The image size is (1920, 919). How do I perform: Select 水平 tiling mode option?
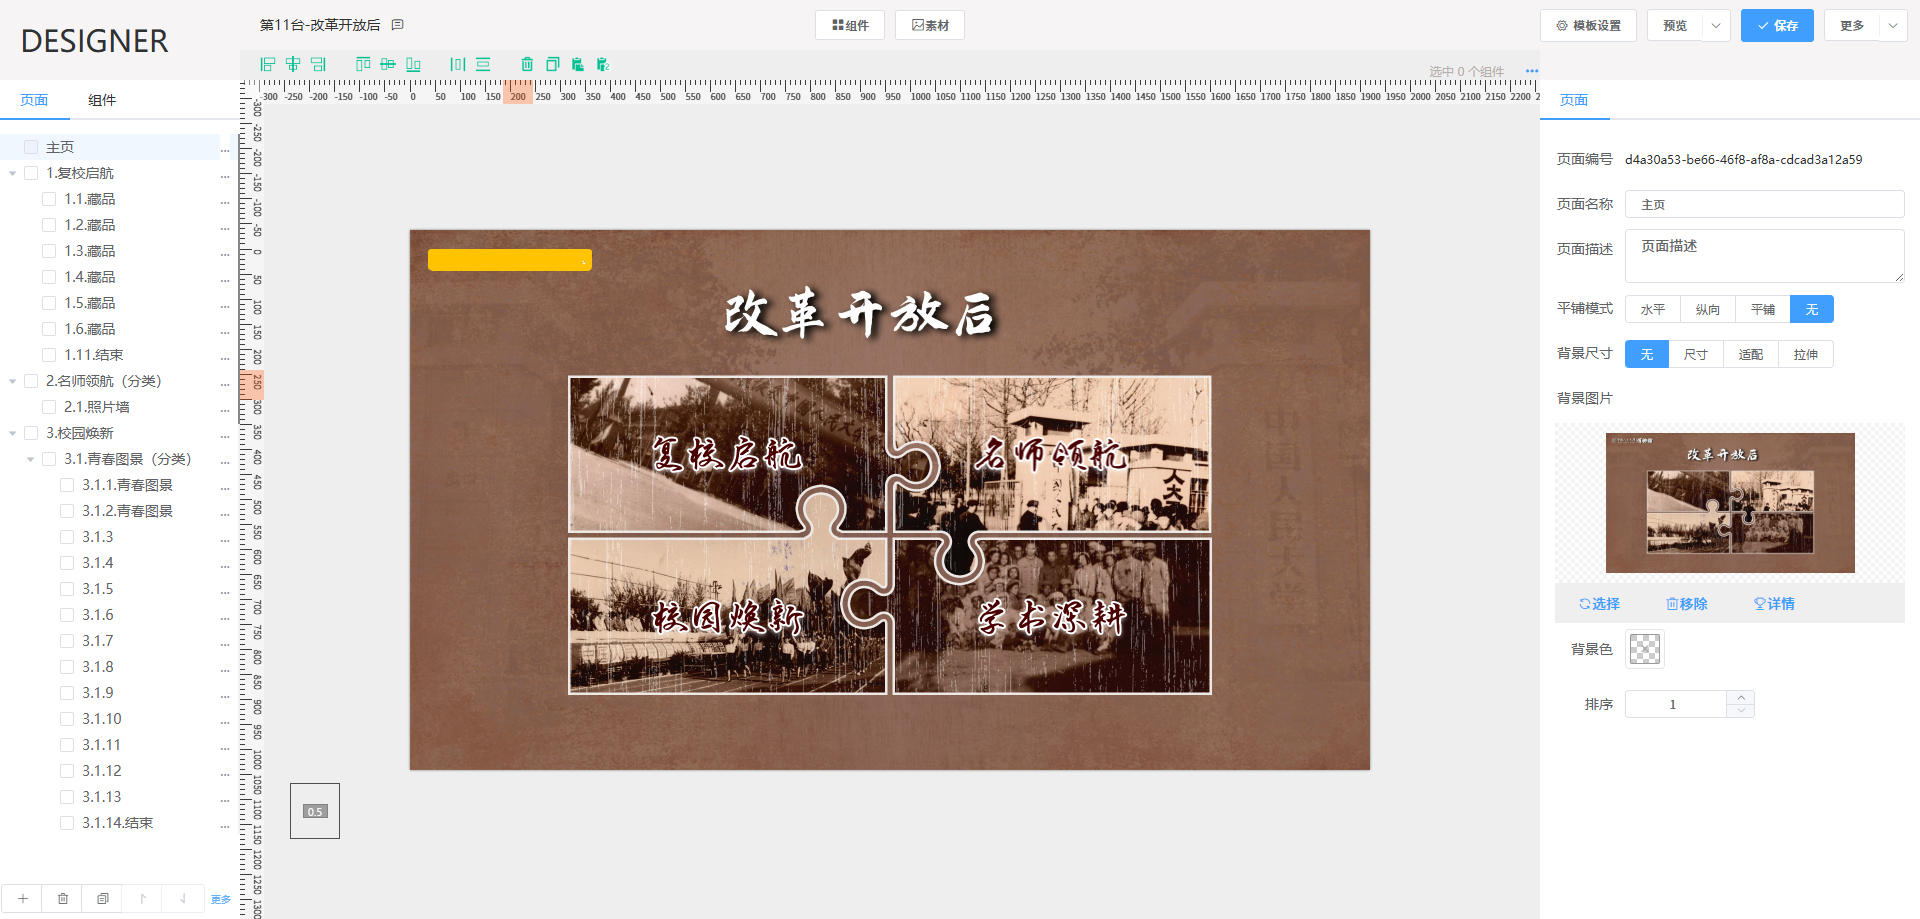point(1652,309)
